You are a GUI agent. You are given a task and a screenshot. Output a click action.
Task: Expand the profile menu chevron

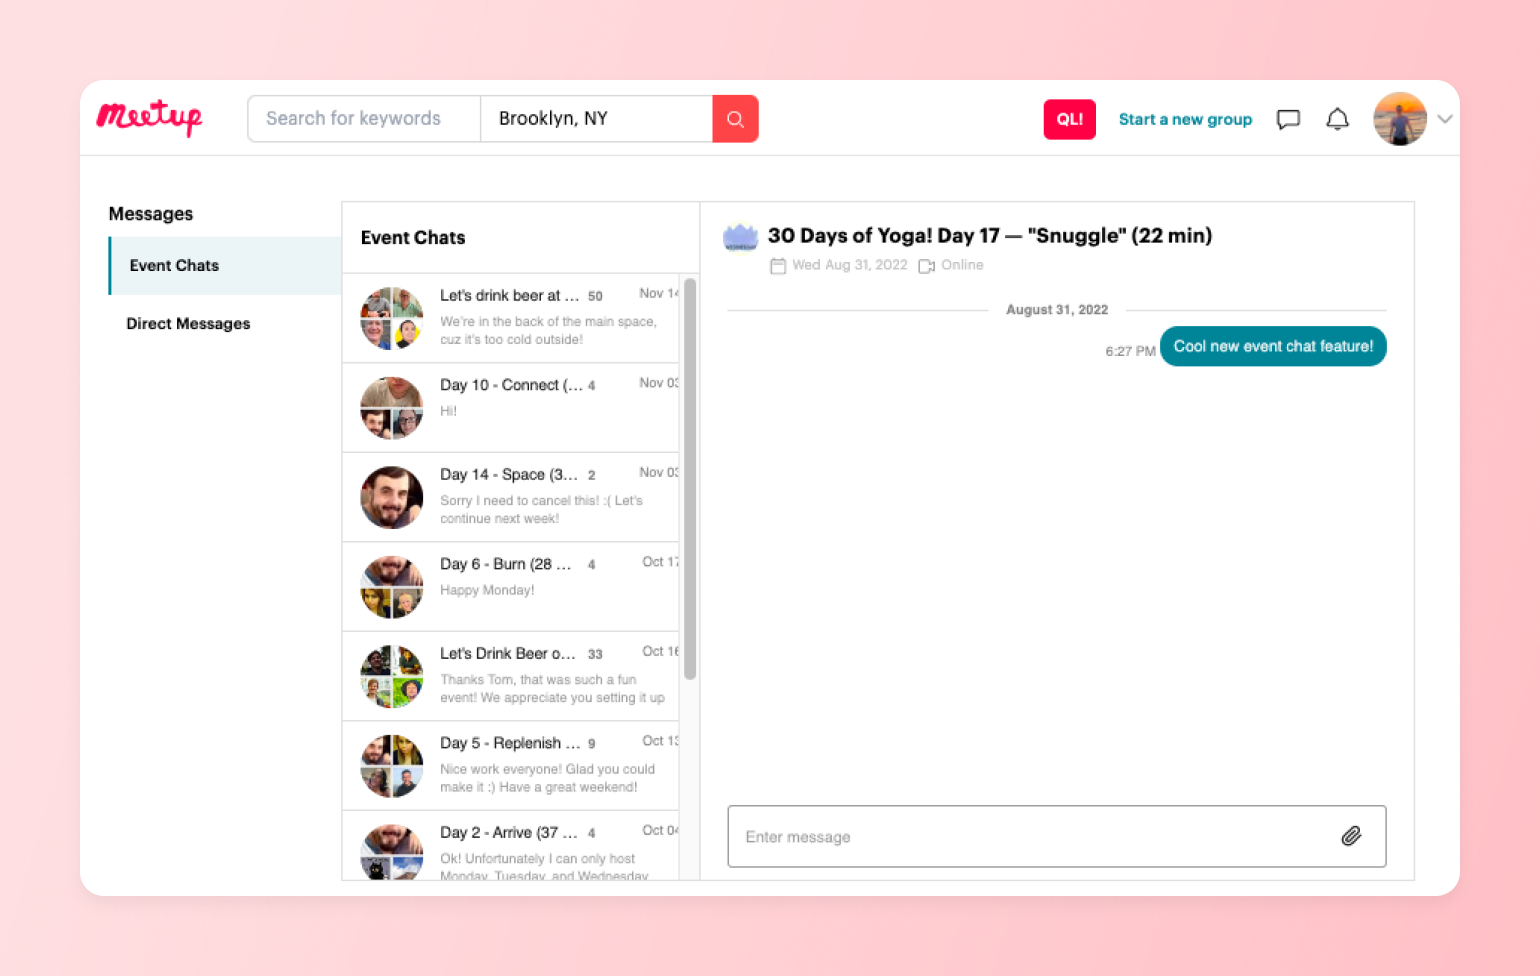pyautogui.click(x=1445, y=119)
